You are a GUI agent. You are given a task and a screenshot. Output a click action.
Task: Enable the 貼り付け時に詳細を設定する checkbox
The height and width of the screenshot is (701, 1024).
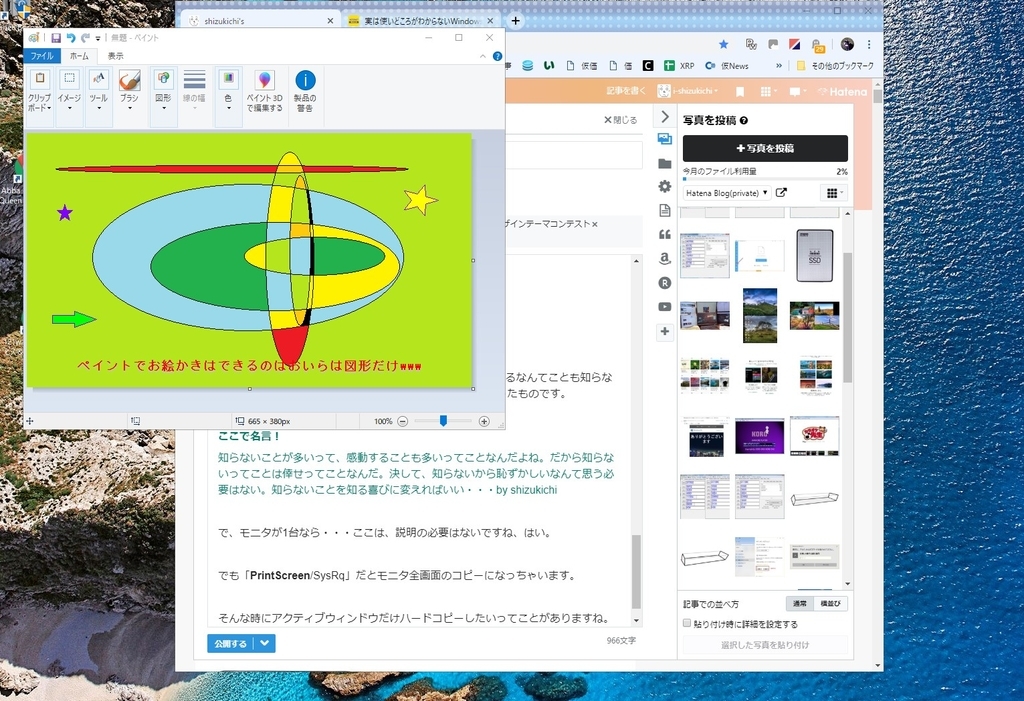point(687,622)
